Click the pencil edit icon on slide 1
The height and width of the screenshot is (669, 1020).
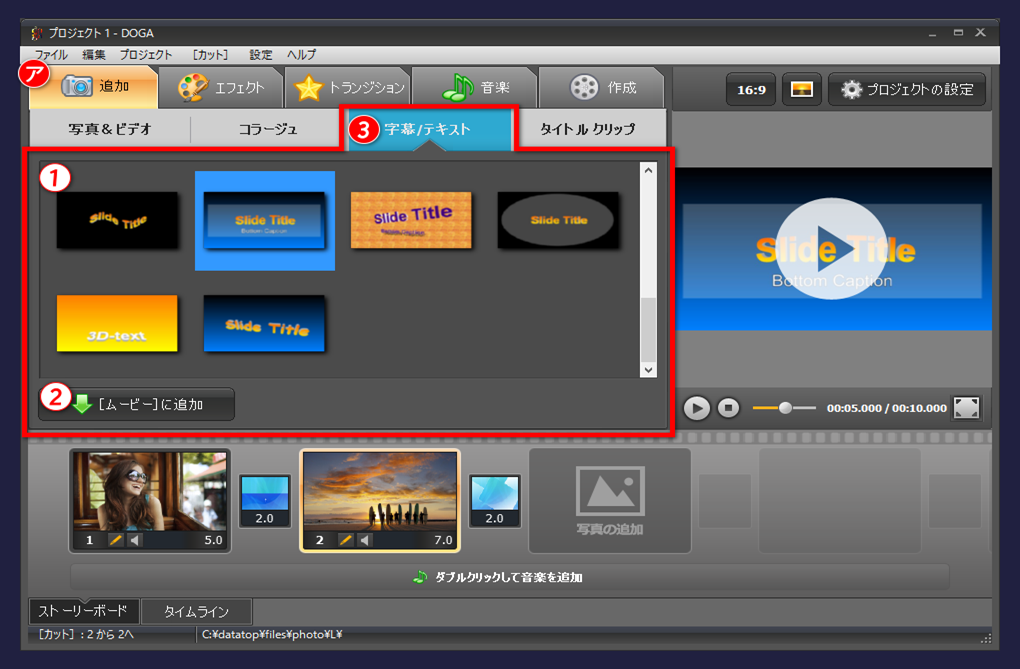pyautogui.click(x=116, y=540)
